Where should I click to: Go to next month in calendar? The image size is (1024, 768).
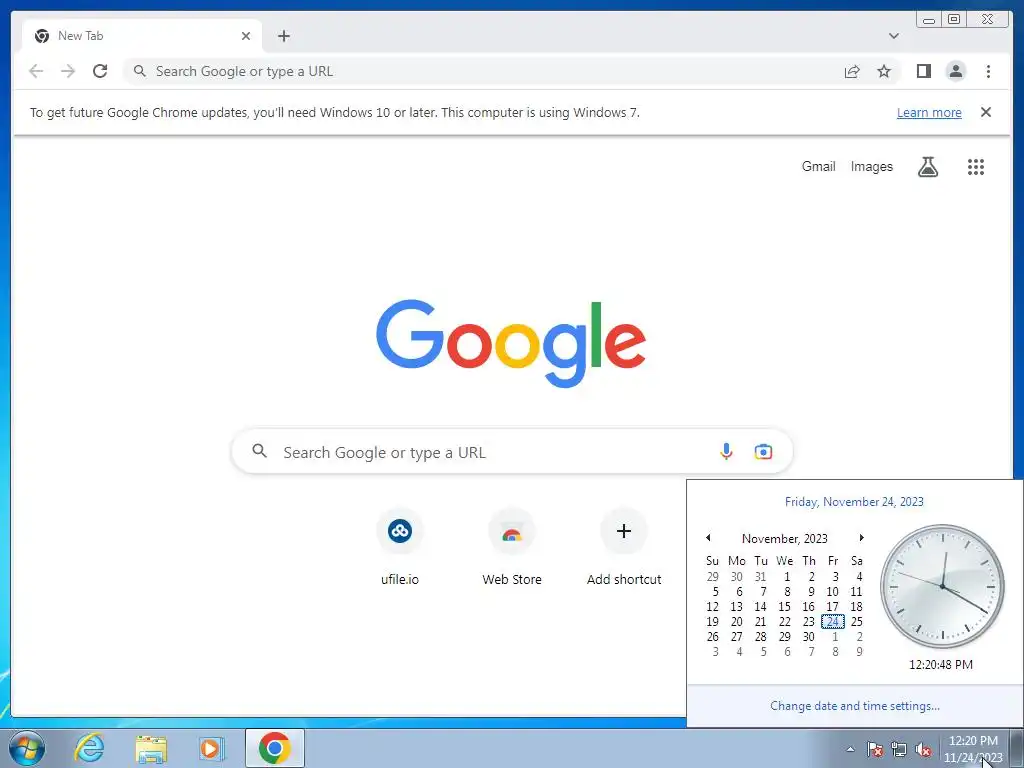[861, 537]
